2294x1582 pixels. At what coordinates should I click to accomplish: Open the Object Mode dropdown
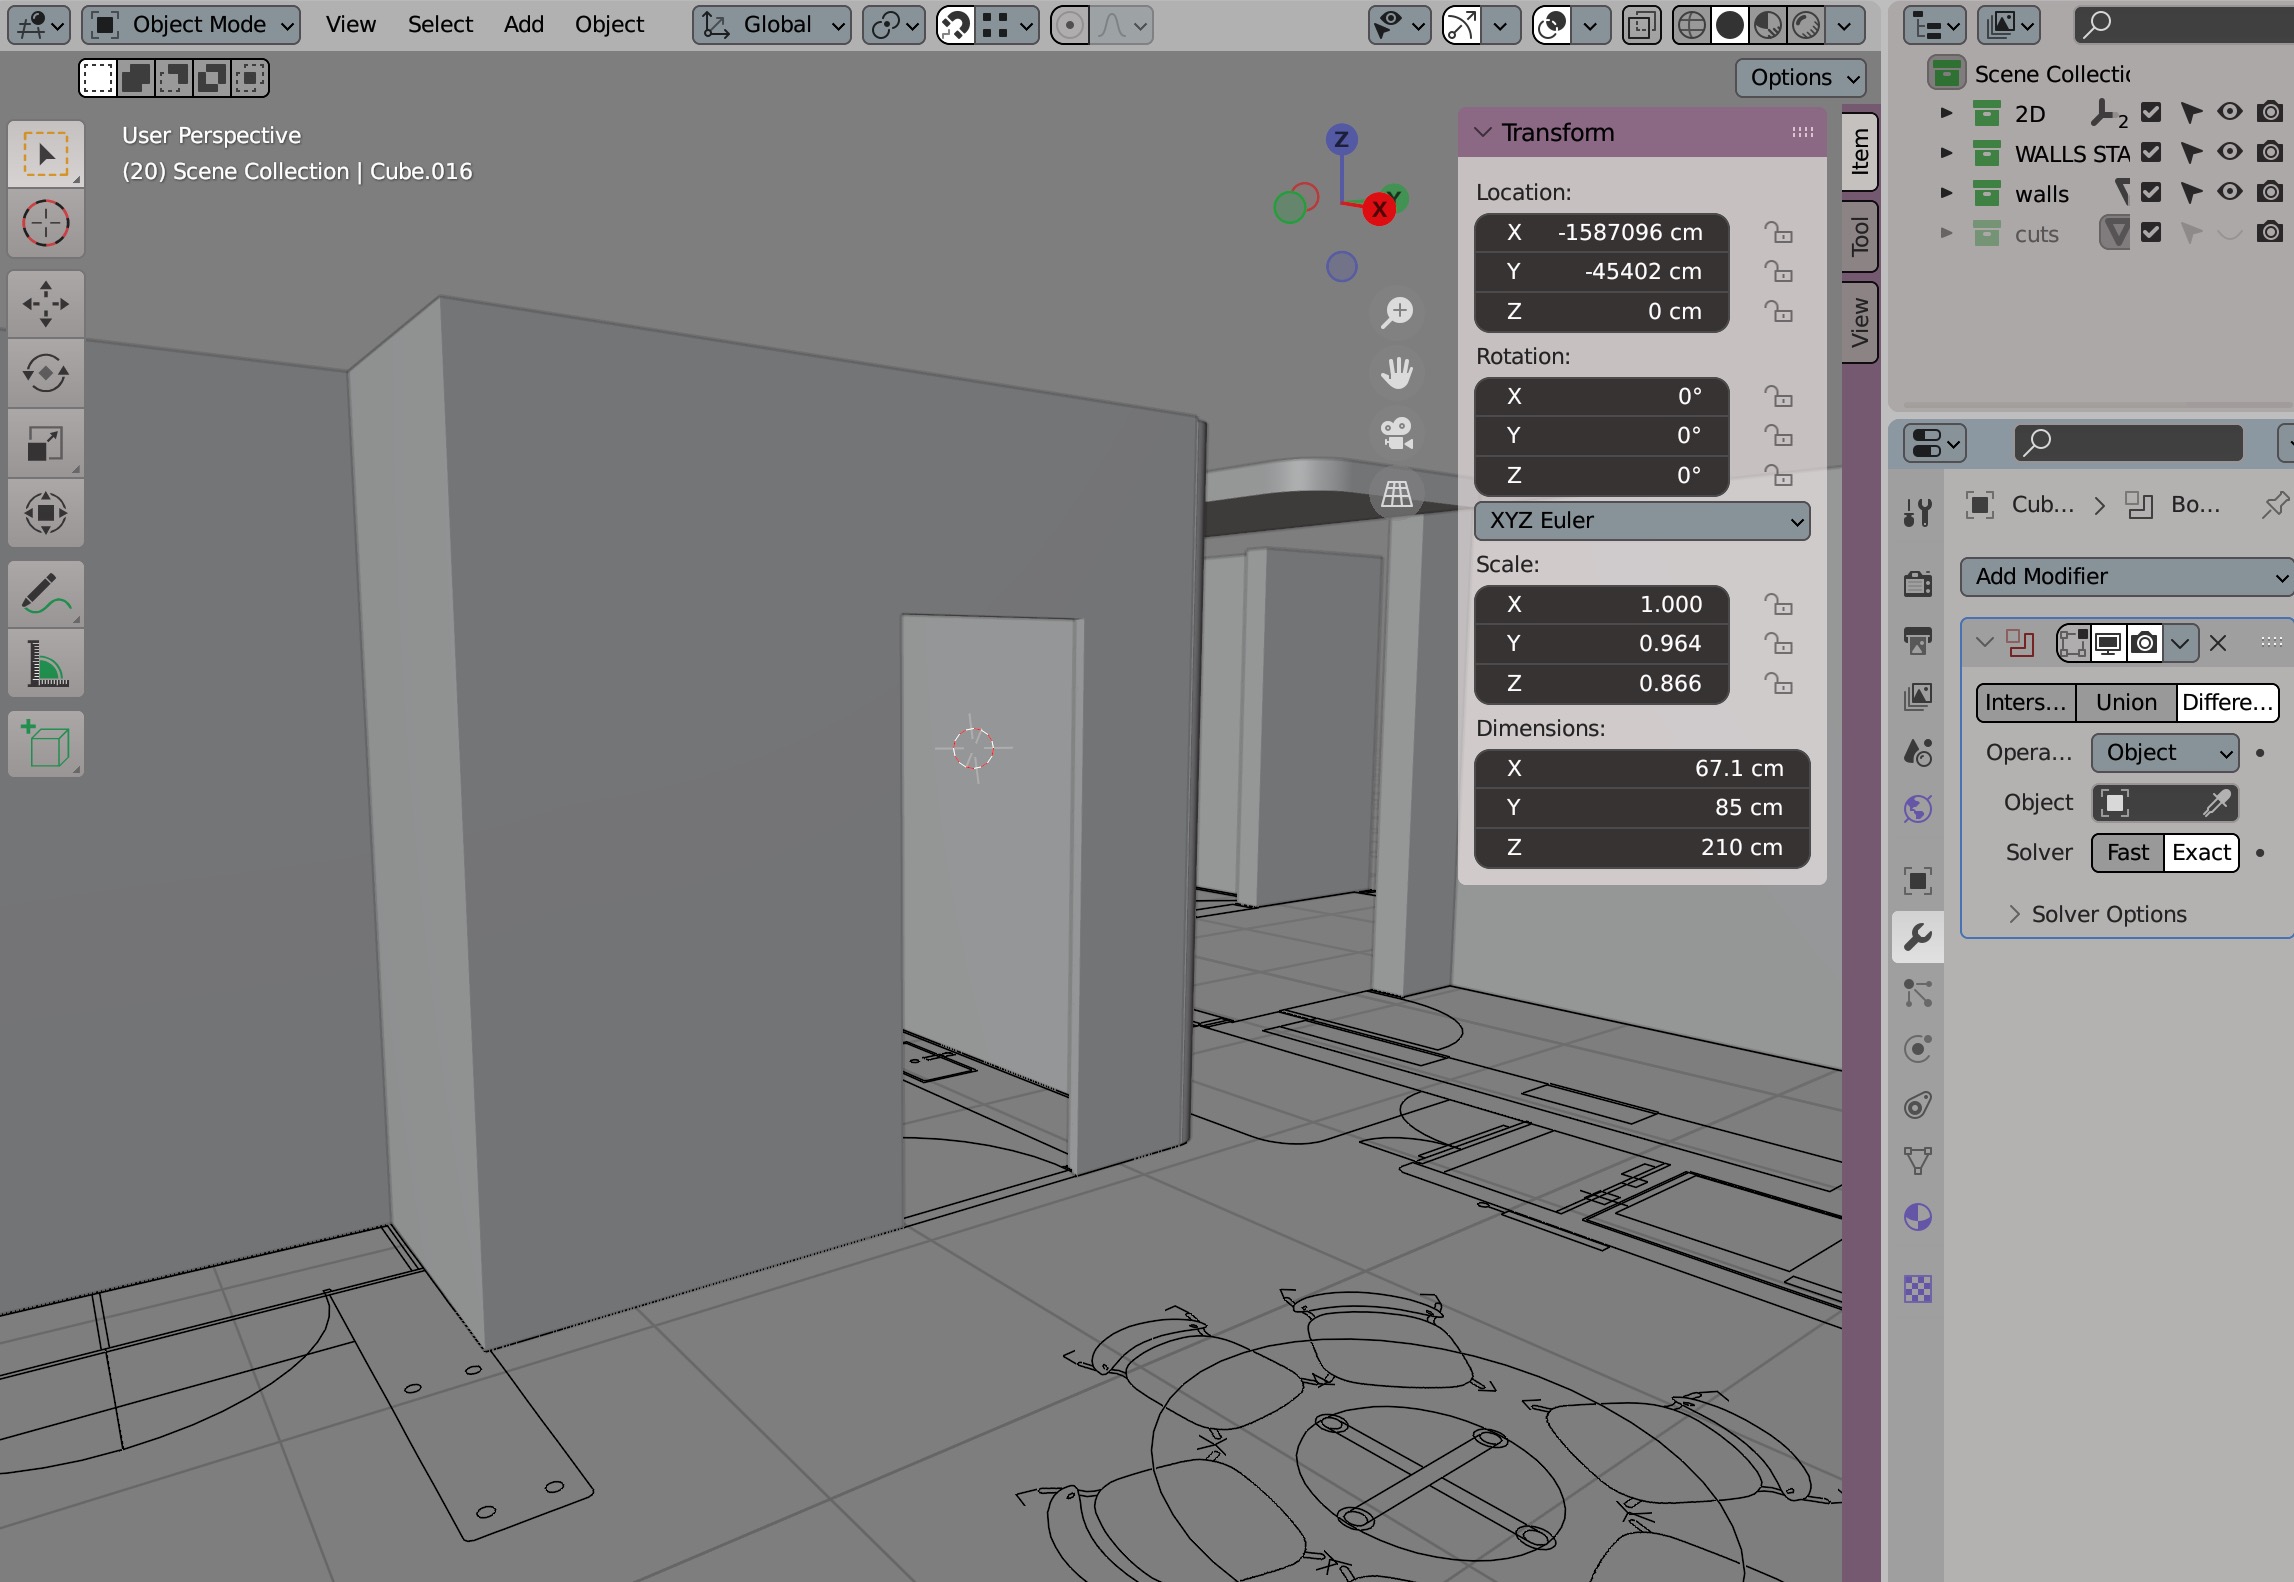coord(191,24)
